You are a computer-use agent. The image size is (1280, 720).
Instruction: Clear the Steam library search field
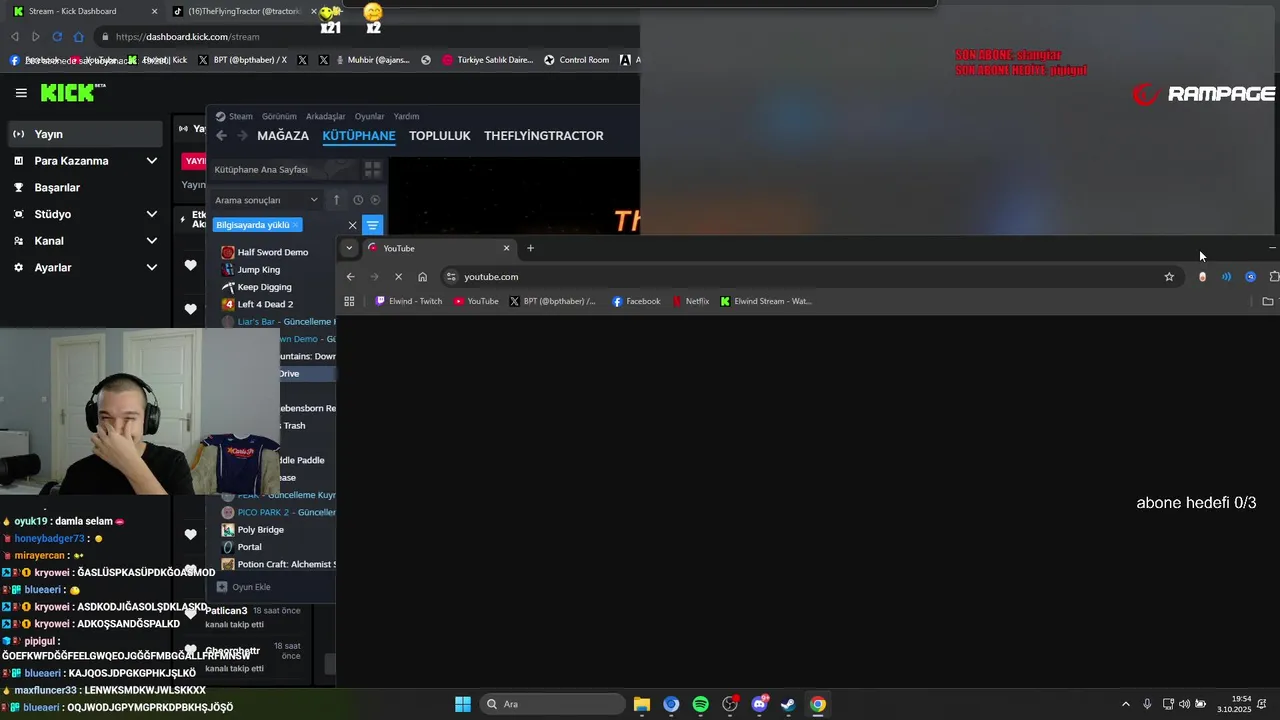tap(352, 225)
